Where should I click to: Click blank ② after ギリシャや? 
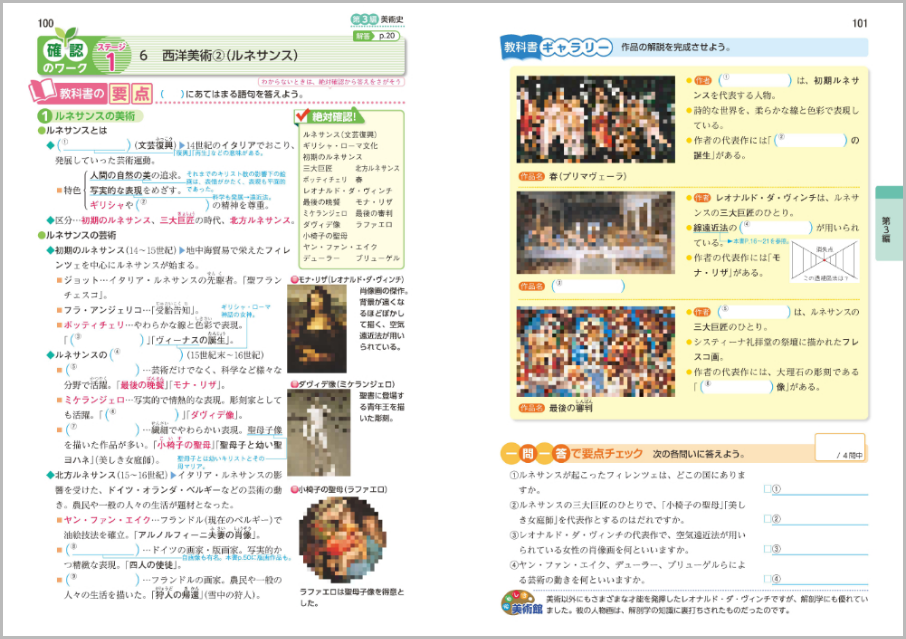pyautogui.click(x=173, y=205)
